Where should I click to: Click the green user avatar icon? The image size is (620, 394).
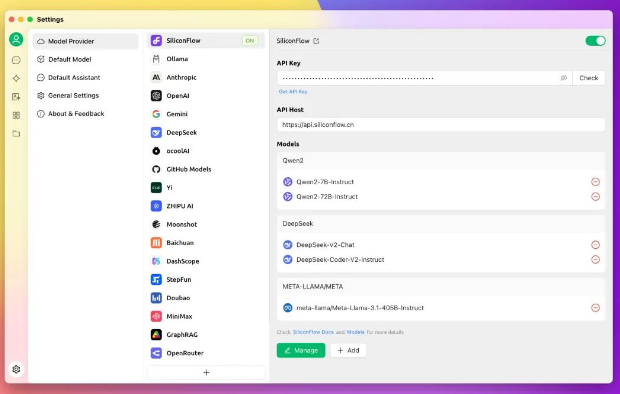click(16, 40)
